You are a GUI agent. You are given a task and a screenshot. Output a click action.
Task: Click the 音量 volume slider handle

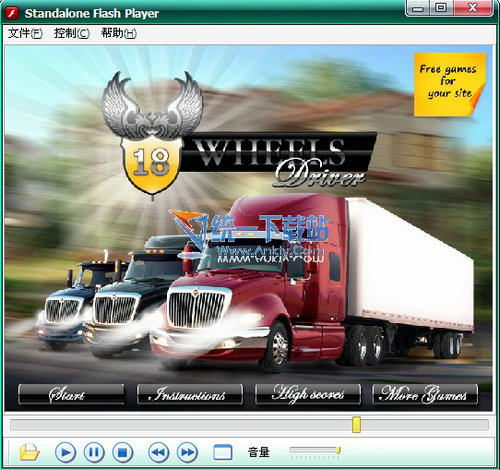338,450
